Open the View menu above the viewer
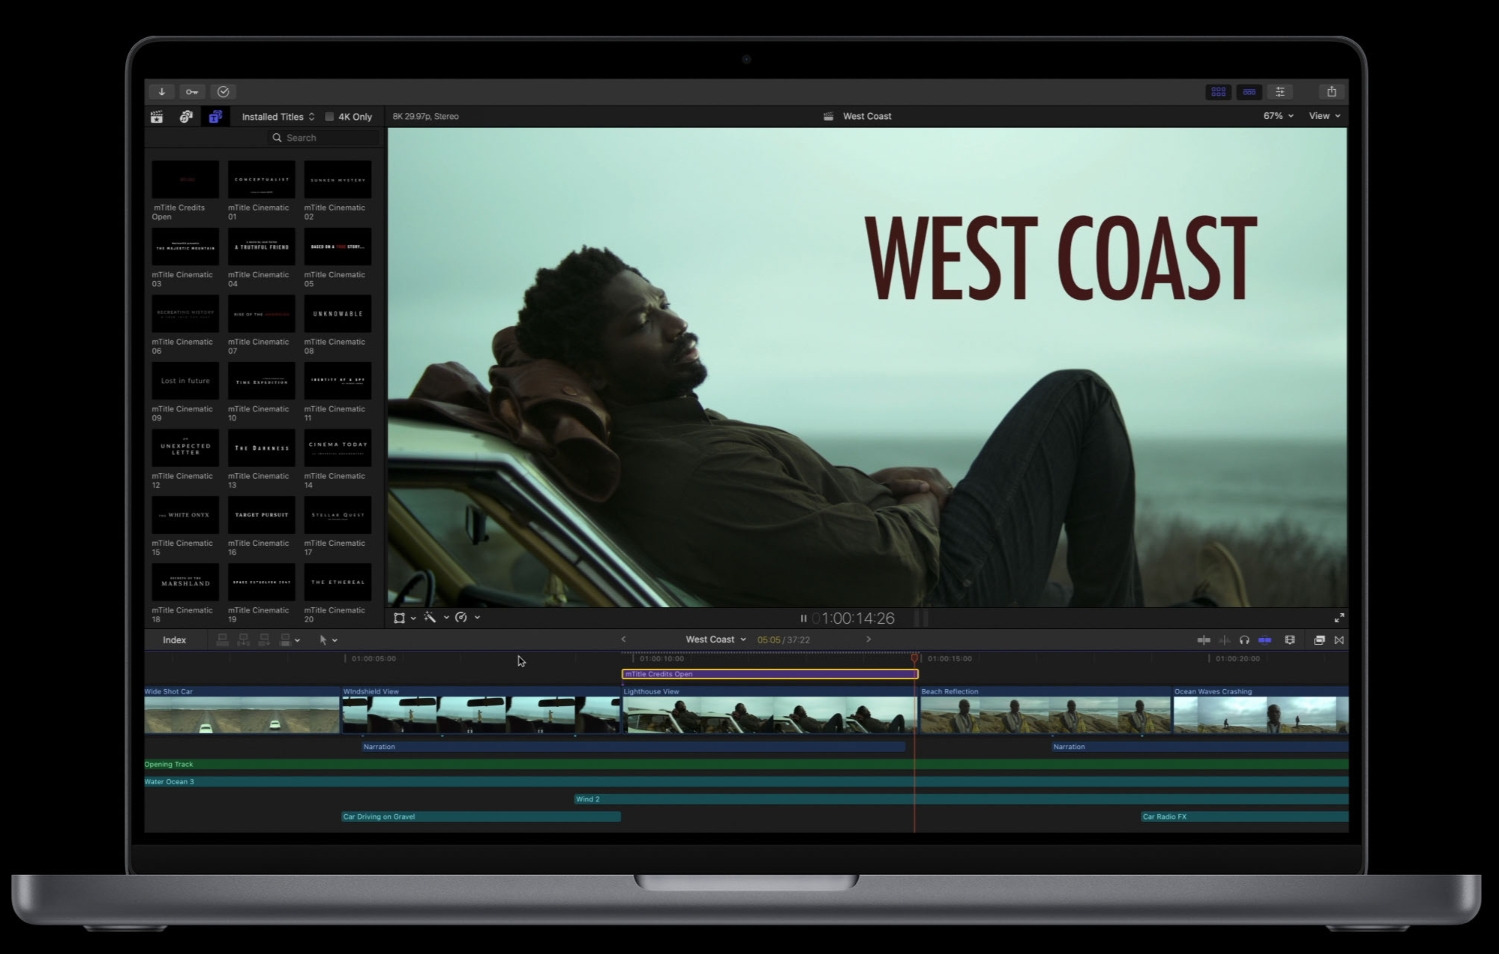This screenshot has width=1499, height=954. (1322, 115)
